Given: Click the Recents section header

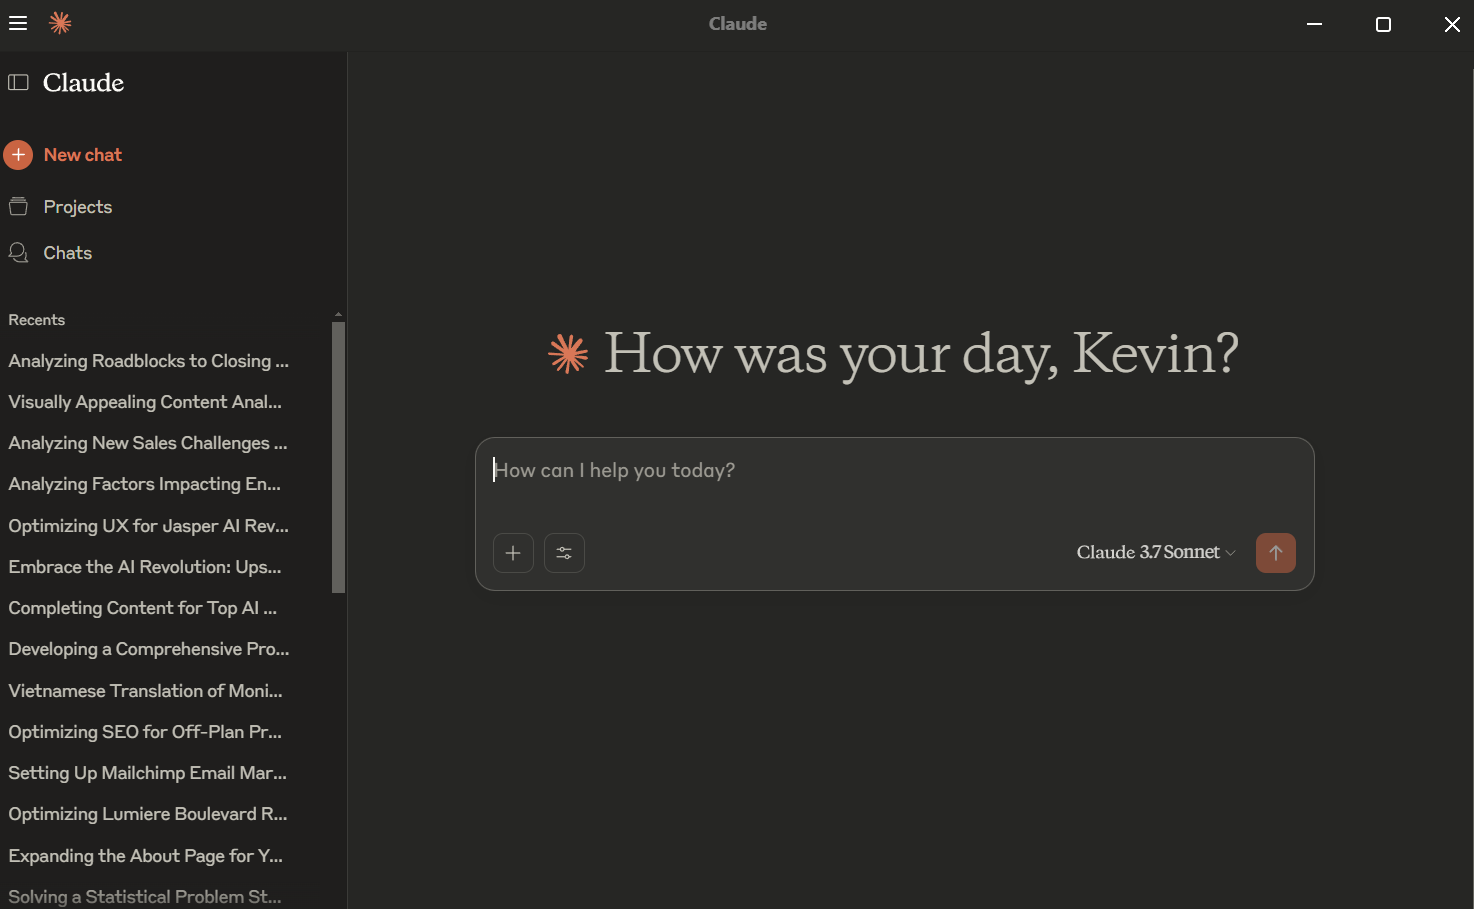Looking at the screenshot, I should click(x=37, y=320).
